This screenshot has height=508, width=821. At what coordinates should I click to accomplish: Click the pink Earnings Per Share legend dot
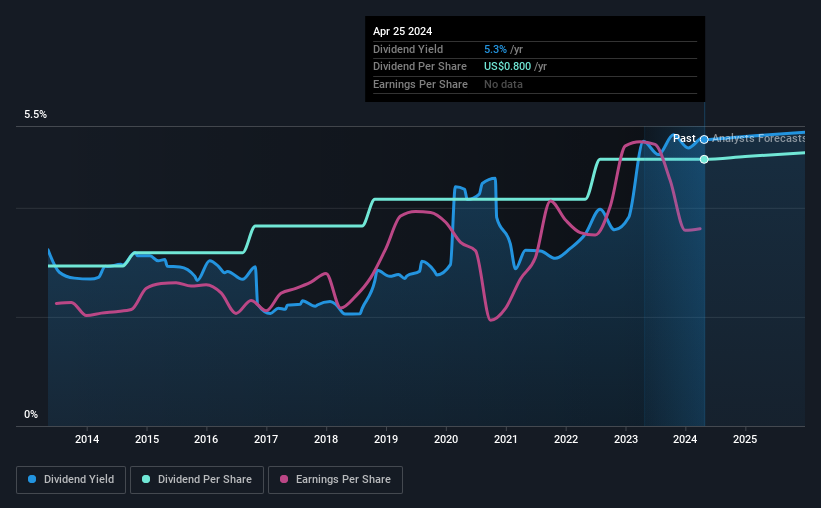click(284, 479)
